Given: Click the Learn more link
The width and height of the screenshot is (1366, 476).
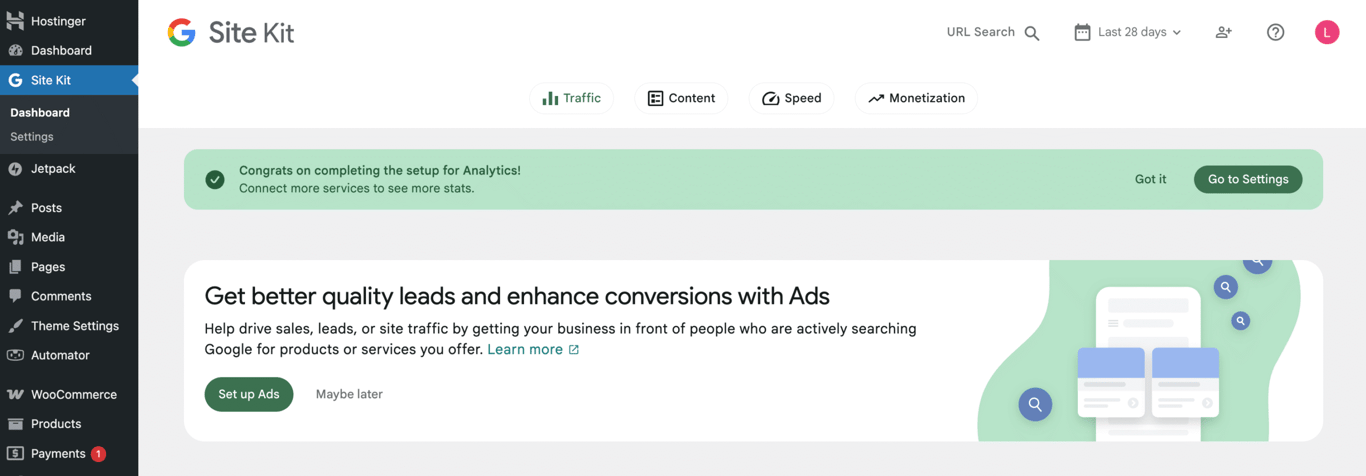Looking at the screenshot, I should pyautogui.click(x=525, y=350).
